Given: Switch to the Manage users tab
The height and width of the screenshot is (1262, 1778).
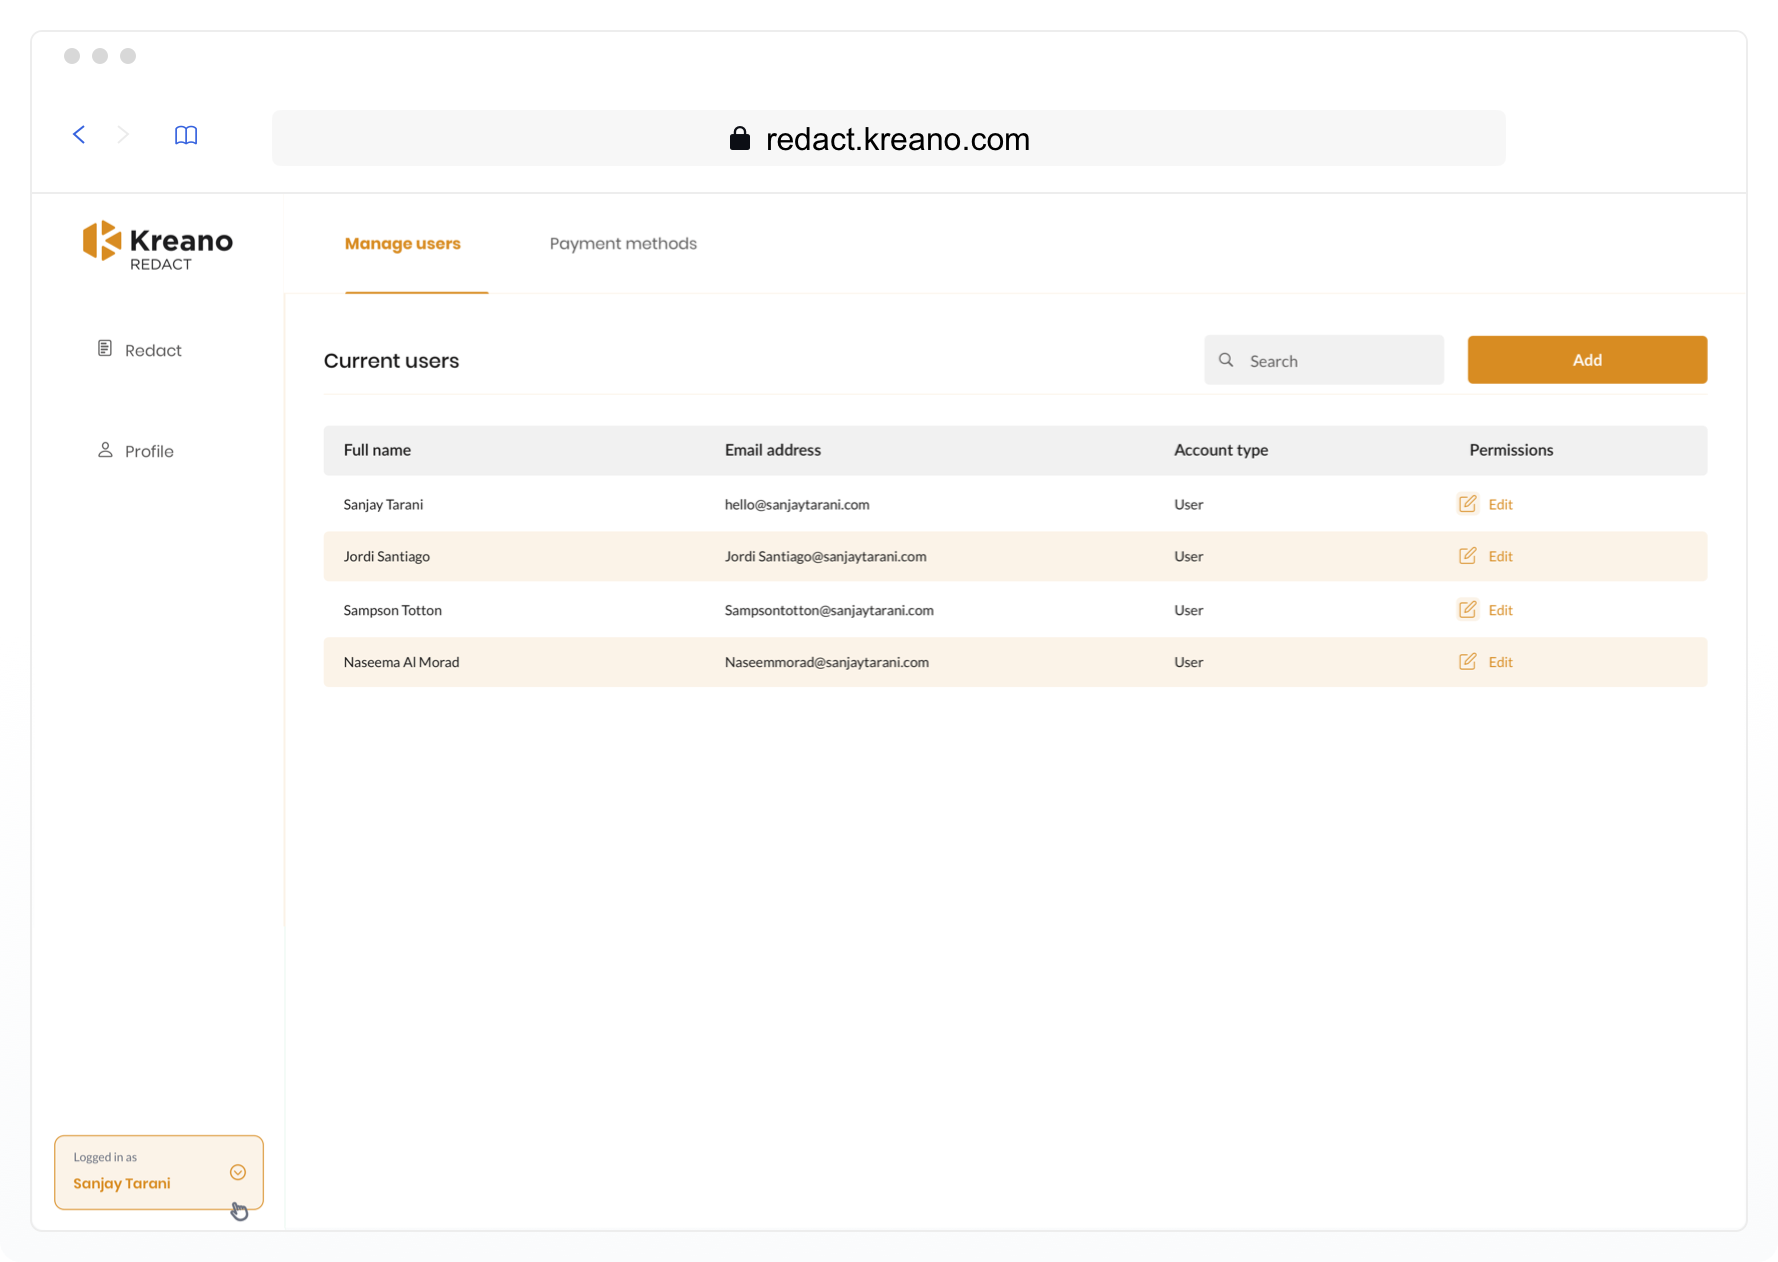Looking at the screenshot, I should tap(403, 243).
